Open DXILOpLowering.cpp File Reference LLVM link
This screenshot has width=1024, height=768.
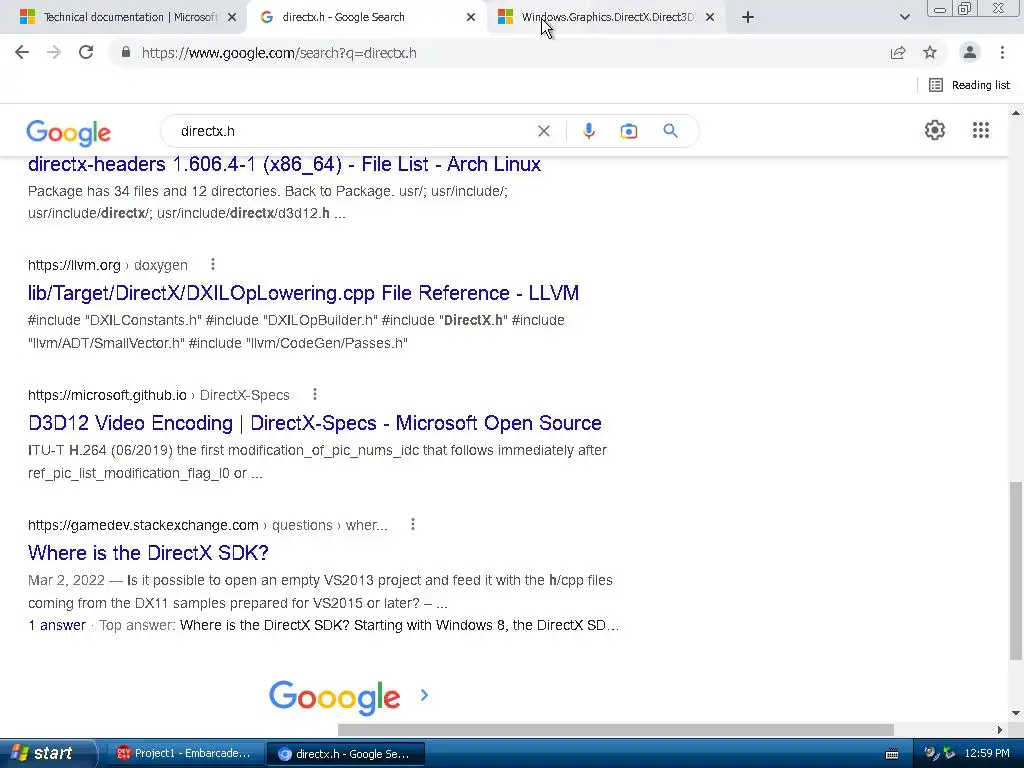pos(303,293)
